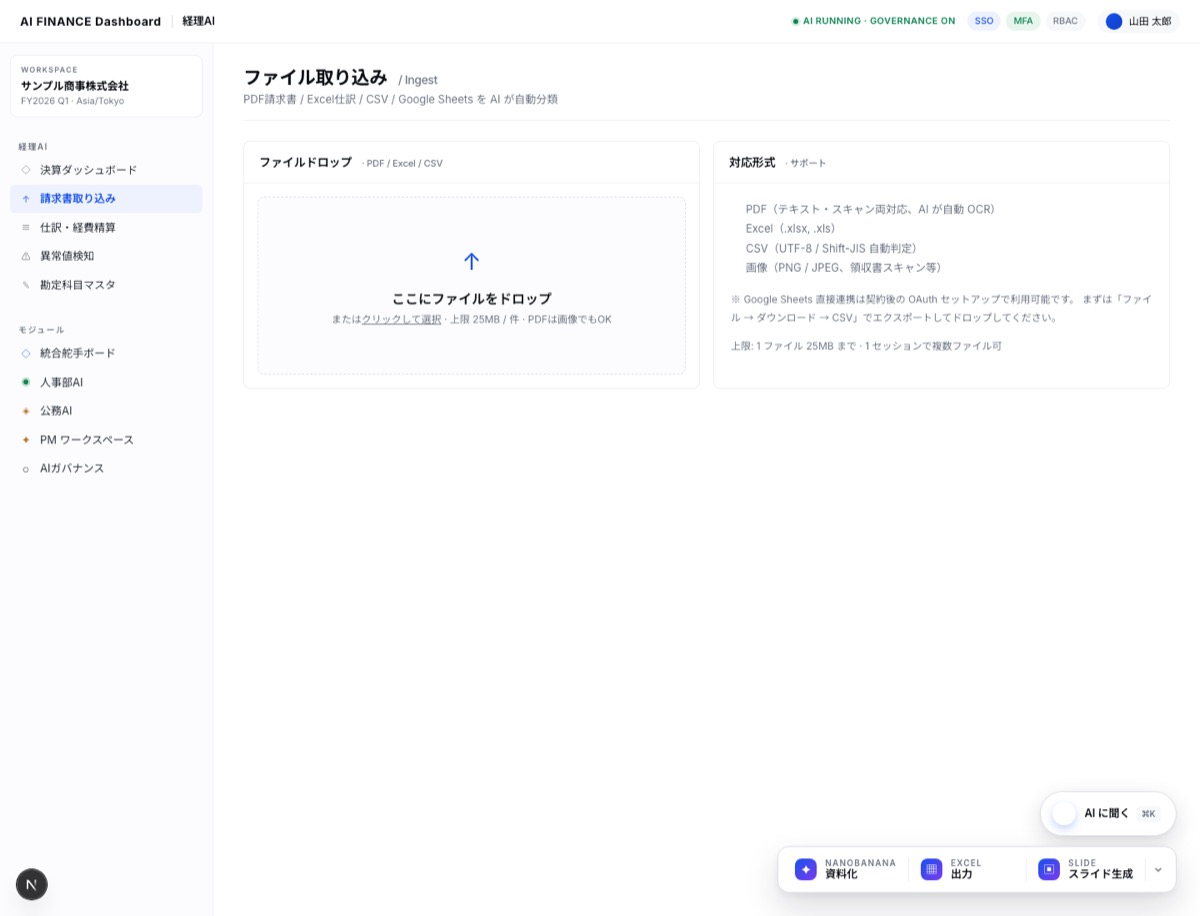Open the 山田 太郎 user menu
This screenshot has width=1200, height=916.
[x=1138, y=21]
